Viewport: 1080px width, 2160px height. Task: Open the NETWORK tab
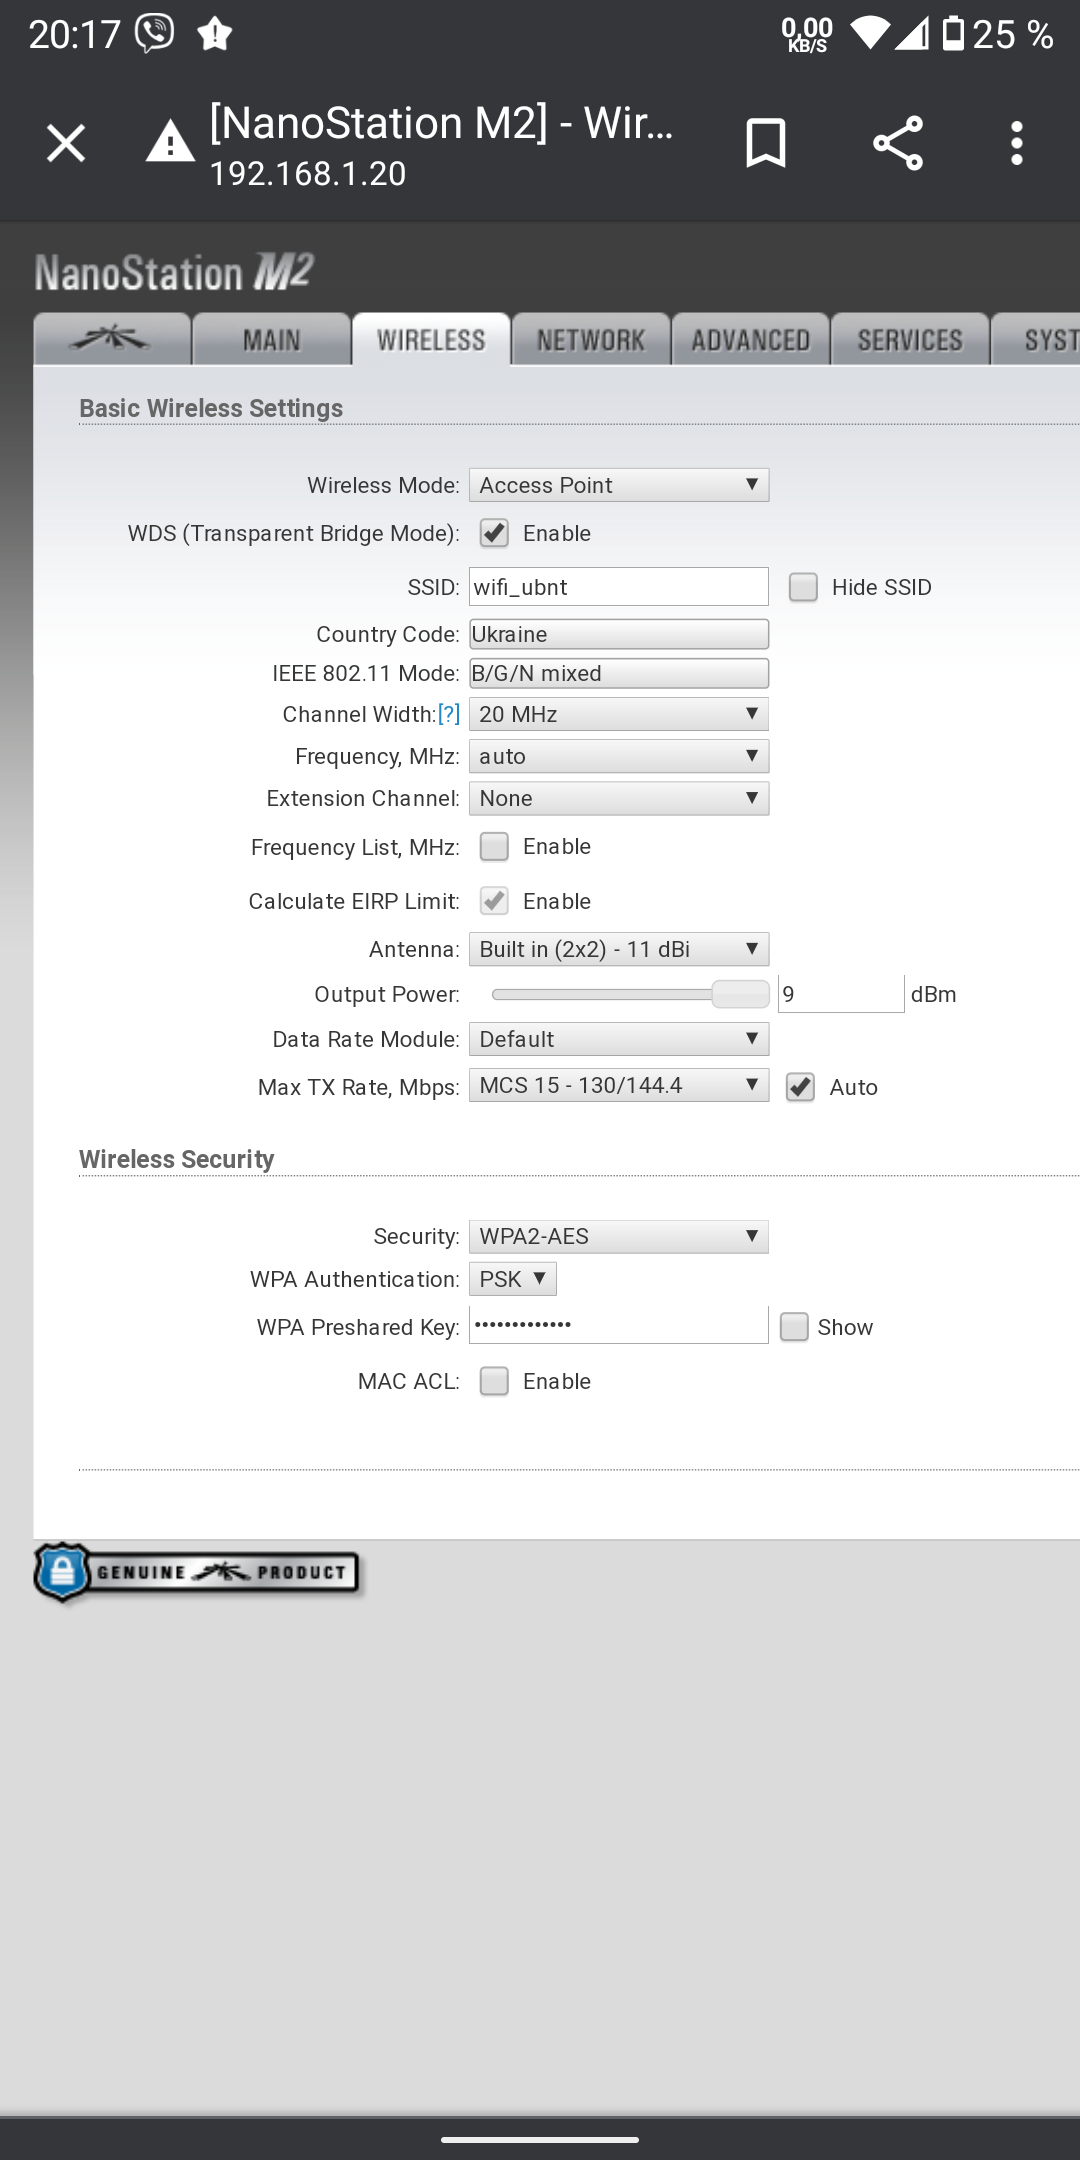point(591,340)
